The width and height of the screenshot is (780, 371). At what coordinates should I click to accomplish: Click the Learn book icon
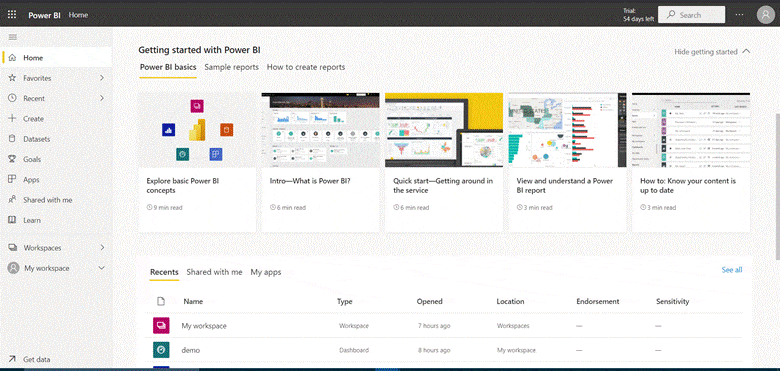(x=12, y=220)
